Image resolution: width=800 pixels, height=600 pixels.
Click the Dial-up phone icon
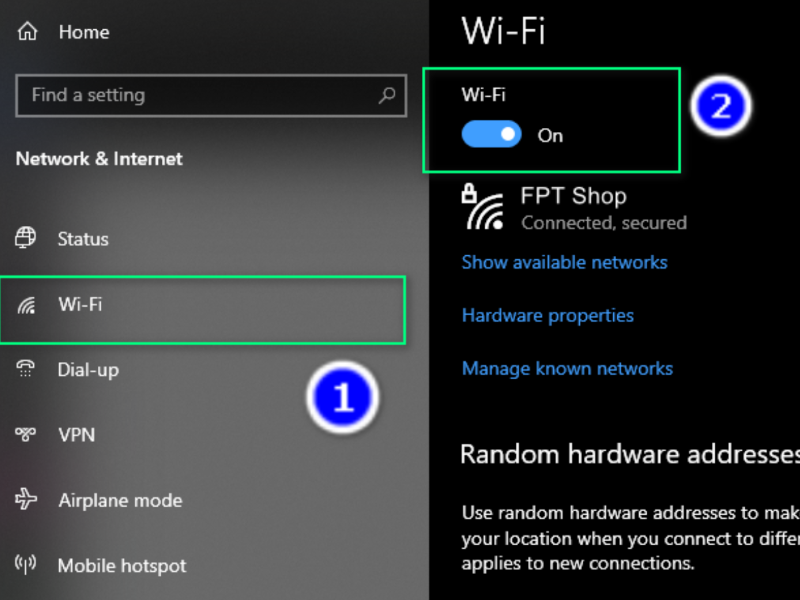coord(26,369)
